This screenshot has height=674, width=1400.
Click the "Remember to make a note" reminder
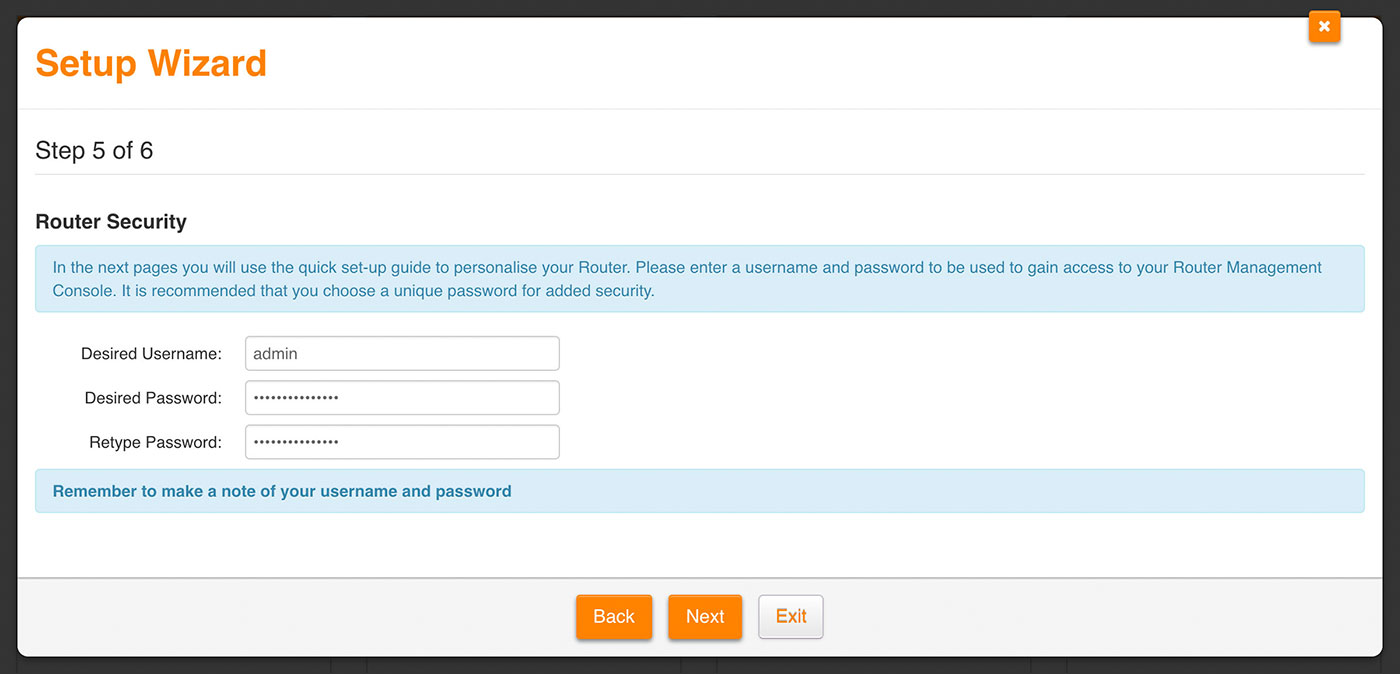click(x=282, y=492)
